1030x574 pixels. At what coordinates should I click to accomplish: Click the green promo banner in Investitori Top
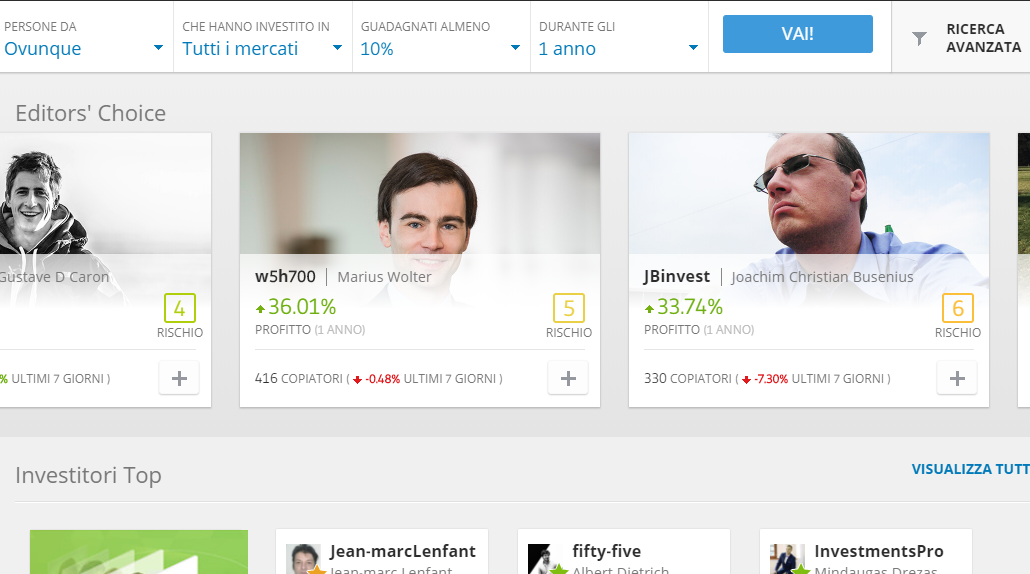139,552
